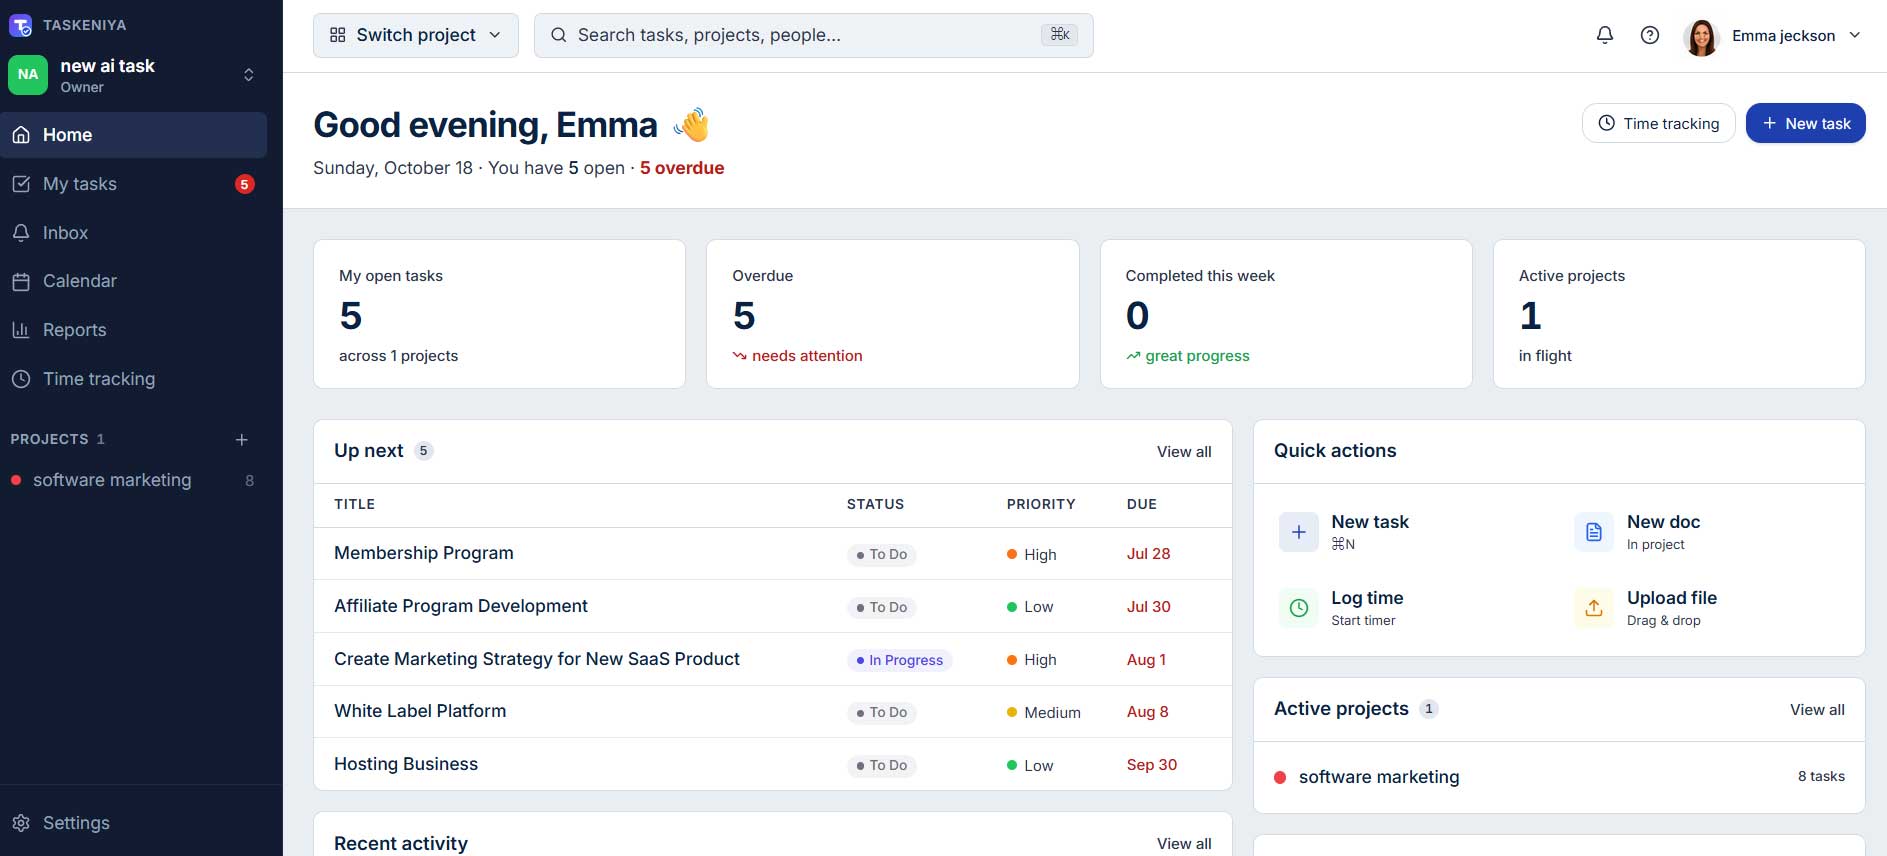Click Upload file icon

tap(1594, 608)
